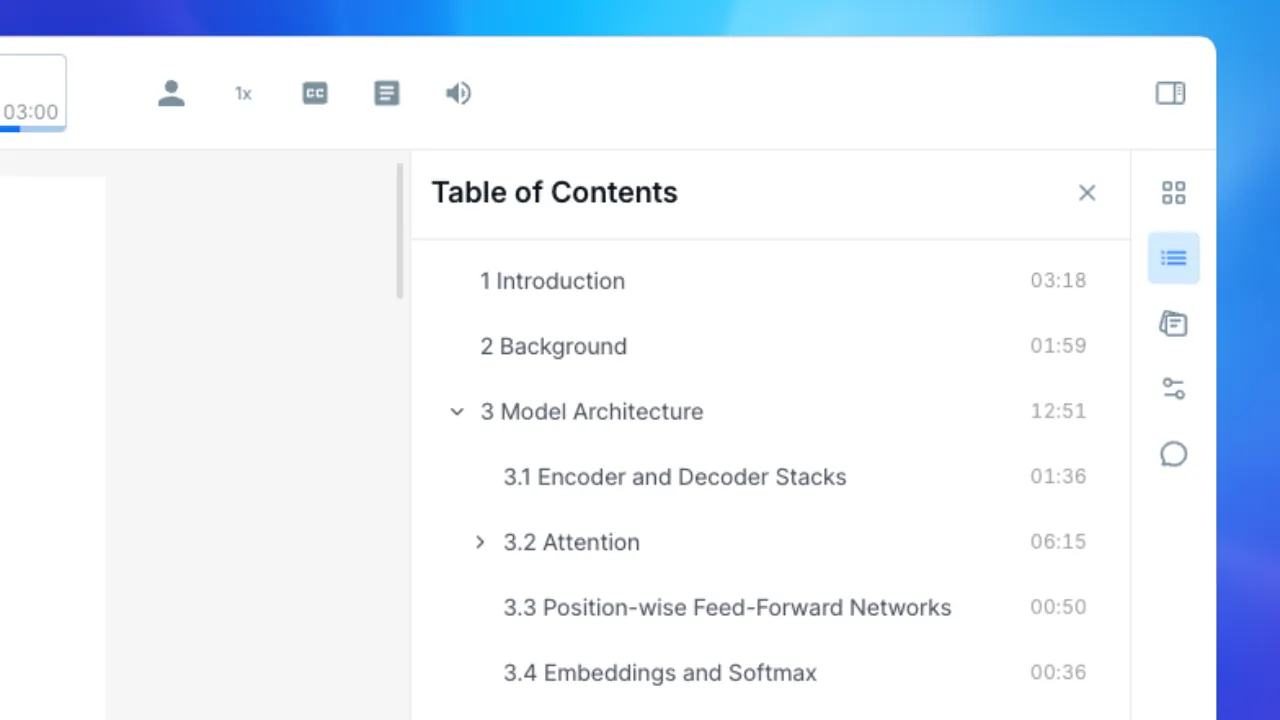
Task: Click the 03:00 playback time indicator
Action: (30, 112)
